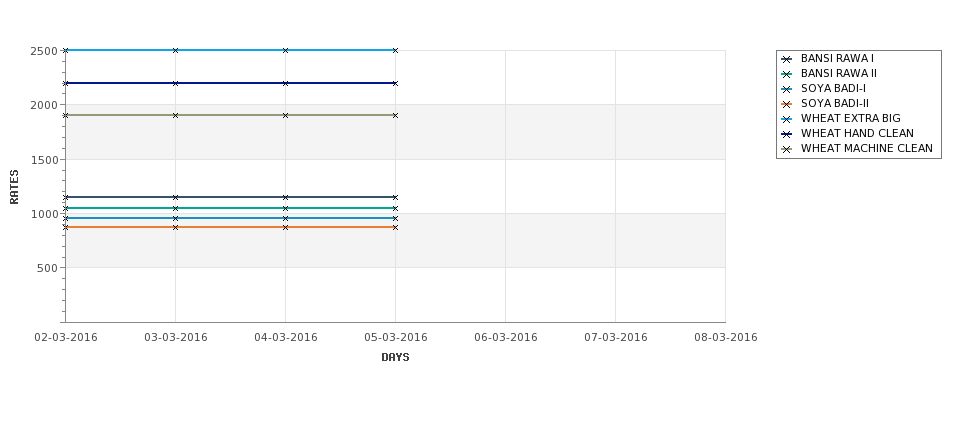This screenshot has width=975, height=429.
Task: Select the SOYA BADI-II legend label
Action: 834,103
